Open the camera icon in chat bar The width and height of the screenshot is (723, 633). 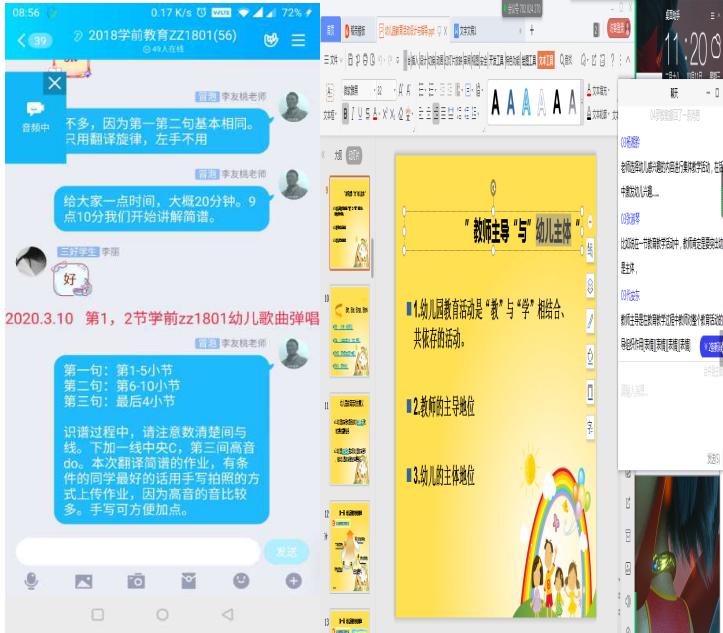click(x=136, y=580)
